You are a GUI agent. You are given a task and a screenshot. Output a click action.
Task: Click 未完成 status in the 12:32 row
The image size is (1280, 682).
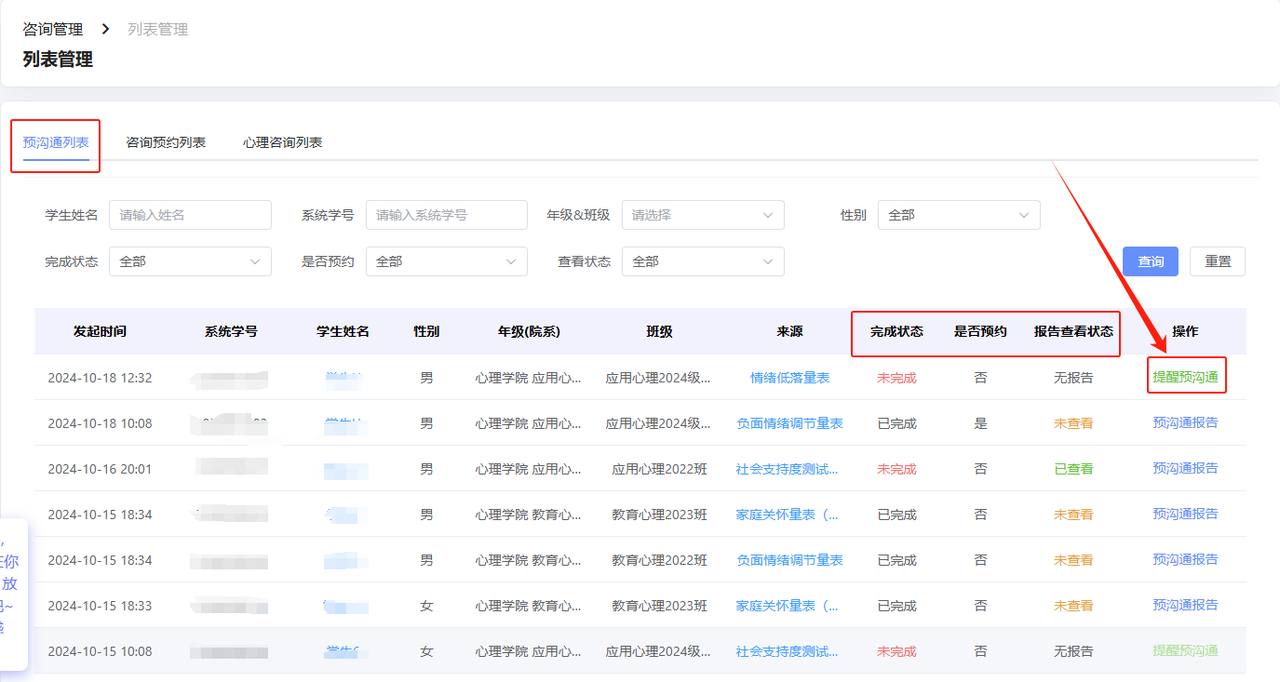897,378
